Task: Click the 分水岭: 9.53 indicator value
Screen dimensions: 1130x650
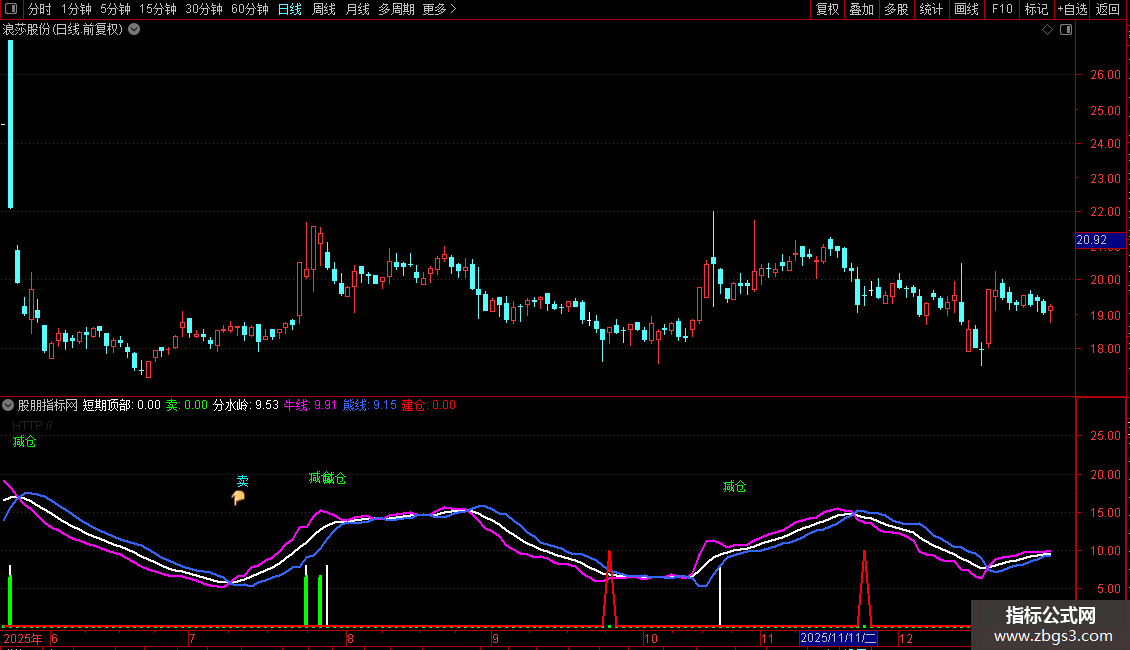Action: (246, 405)
